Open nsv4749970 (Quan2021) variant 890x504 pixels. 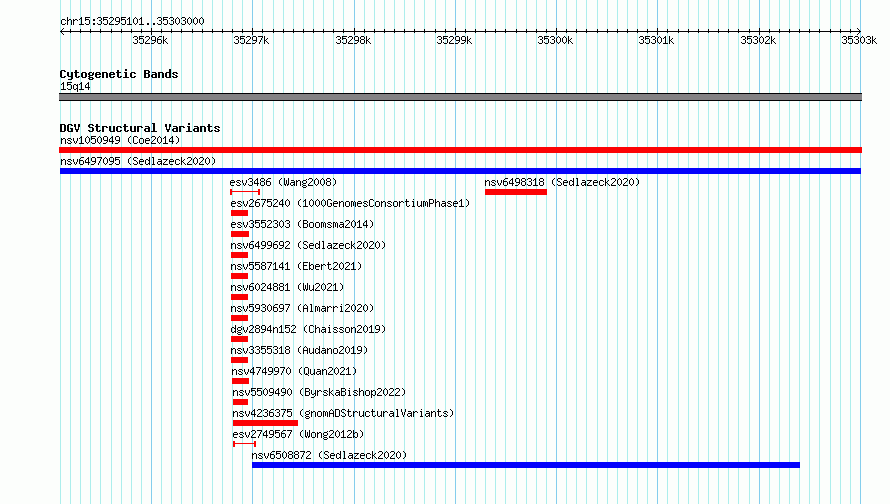[x=294, y=371]
